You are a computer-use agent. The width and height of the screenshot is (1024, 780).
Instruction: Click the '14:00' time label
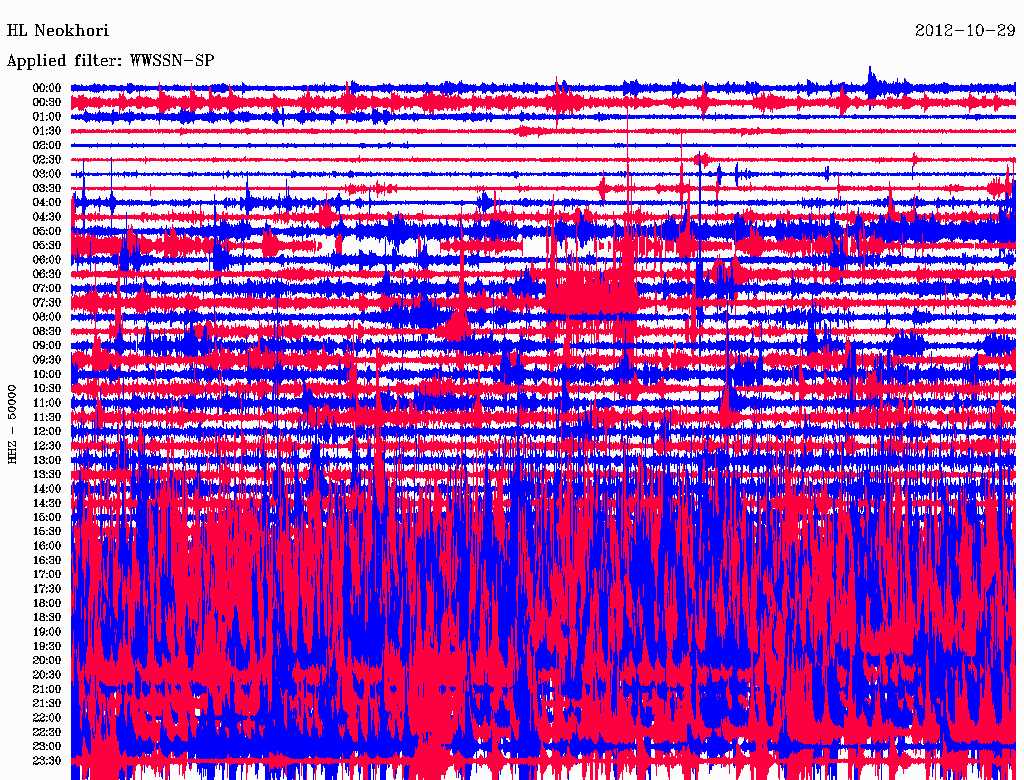47,489
